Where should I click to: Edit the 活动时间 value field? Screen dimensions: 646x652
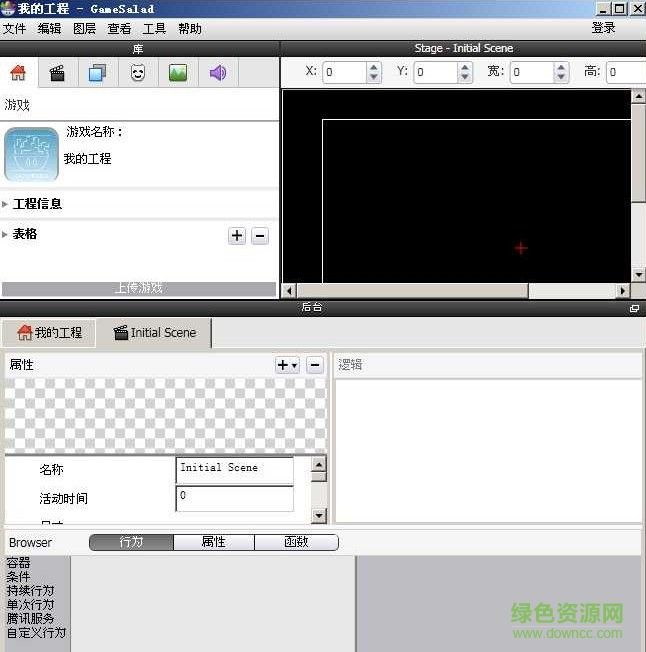[x=235, y=498]
